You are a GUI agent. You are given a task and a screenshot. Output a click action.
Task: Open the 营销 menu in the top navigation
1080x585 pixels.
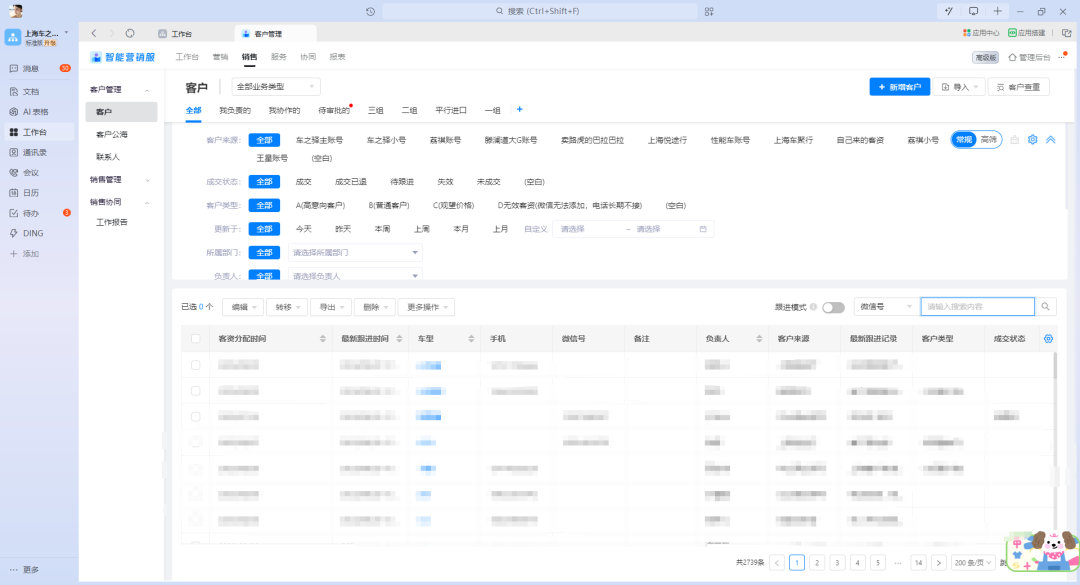(x=220, y=57)
